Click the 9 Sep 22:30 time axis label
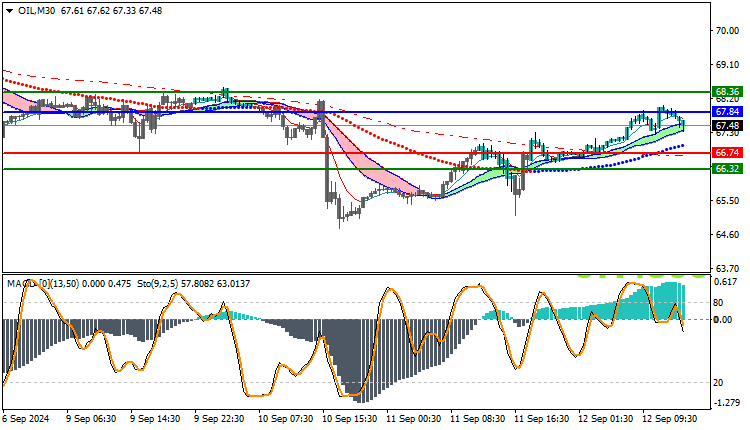The width and height of the screenshot is (750, 430). [219, 419]
